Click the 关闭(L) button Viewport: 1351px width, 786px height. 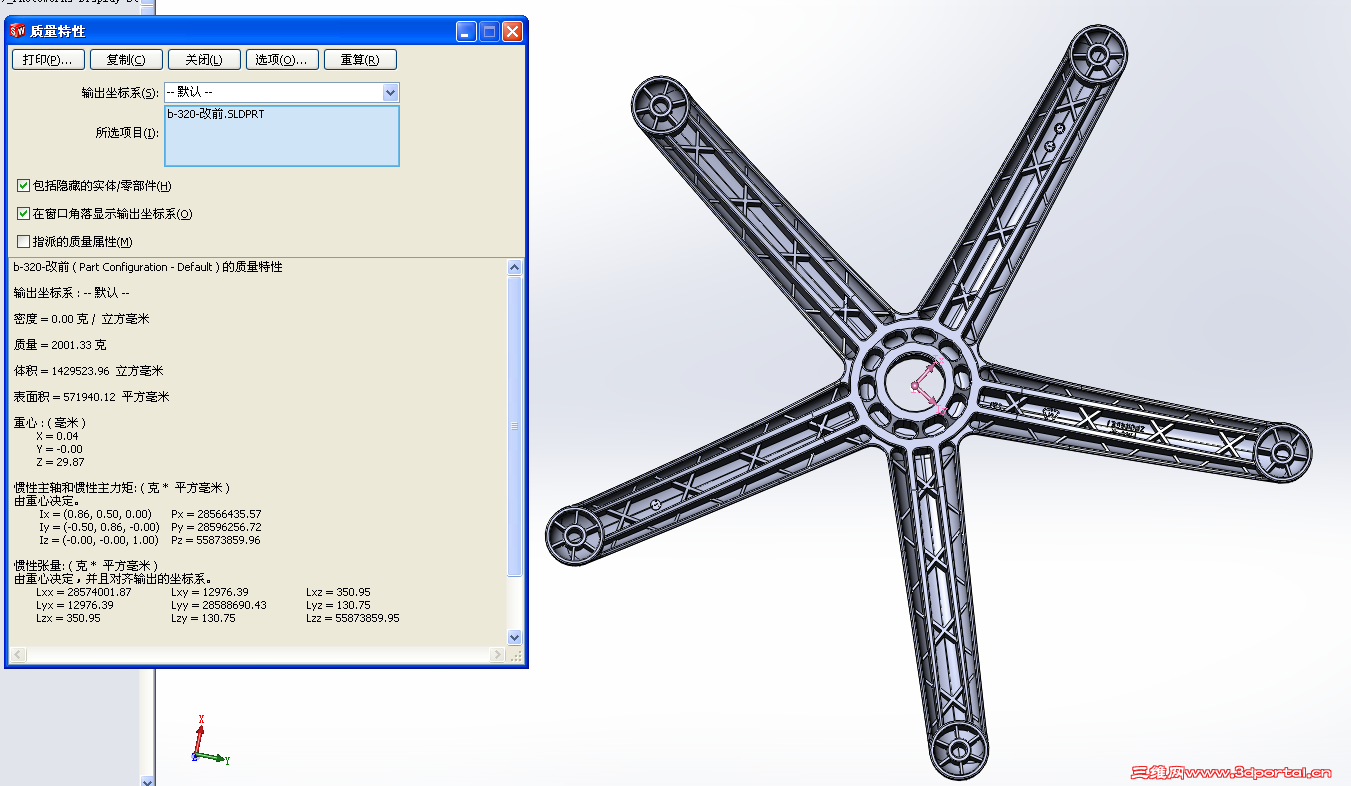pos(204,60)
